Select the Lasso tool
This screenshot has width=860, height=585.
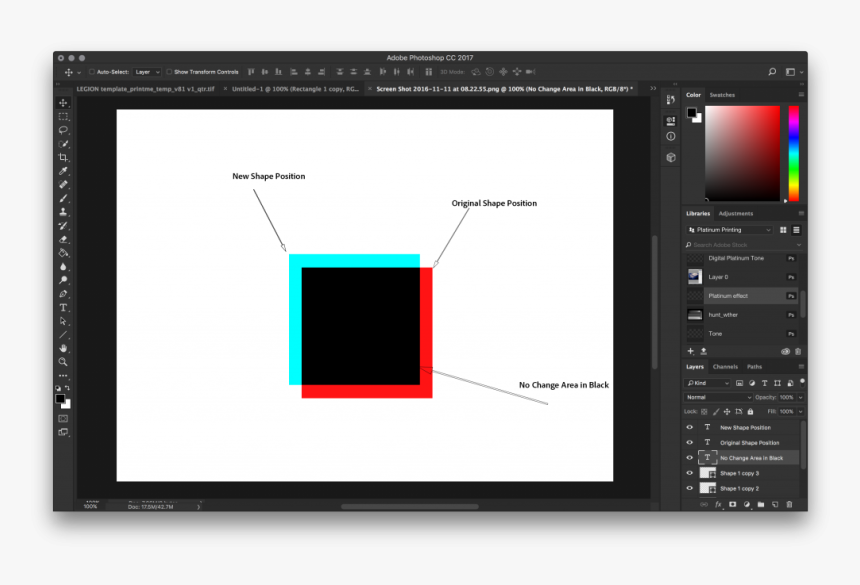point(63,130)
